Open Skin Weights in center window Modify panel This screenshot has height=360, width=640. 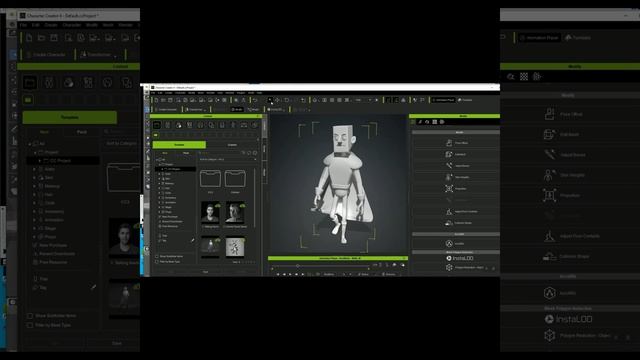pos(457,177)
